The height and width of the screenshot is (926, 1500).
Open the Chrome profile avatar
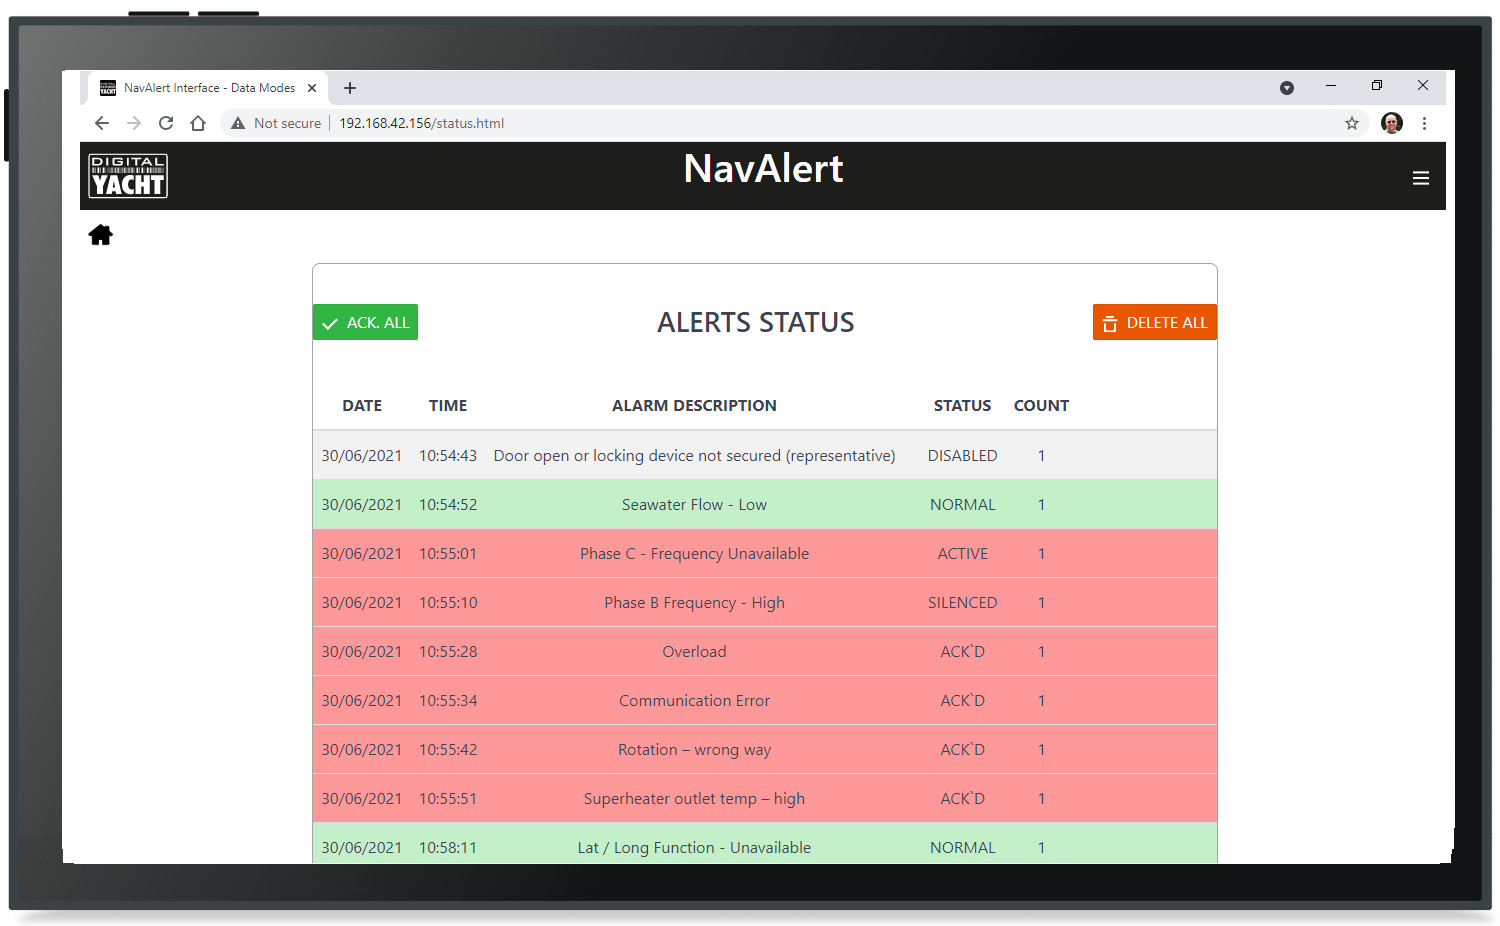[x=1391, y=123]
